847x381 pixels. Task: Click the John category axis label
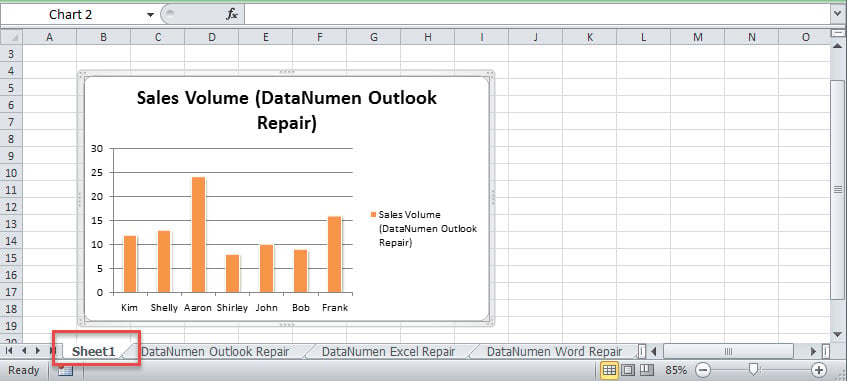point(267,308)
